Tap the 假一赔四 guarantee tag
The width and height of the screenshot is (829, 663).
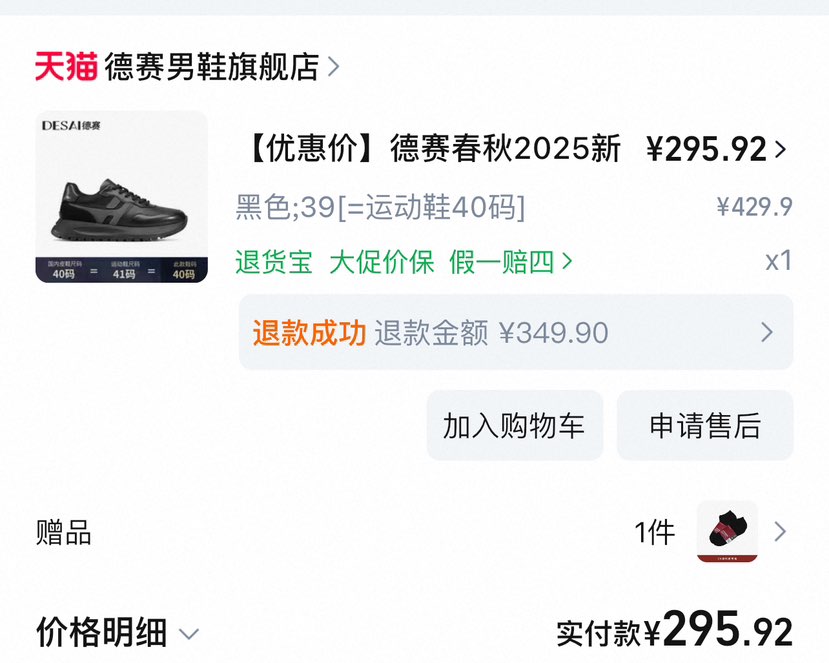501,262
